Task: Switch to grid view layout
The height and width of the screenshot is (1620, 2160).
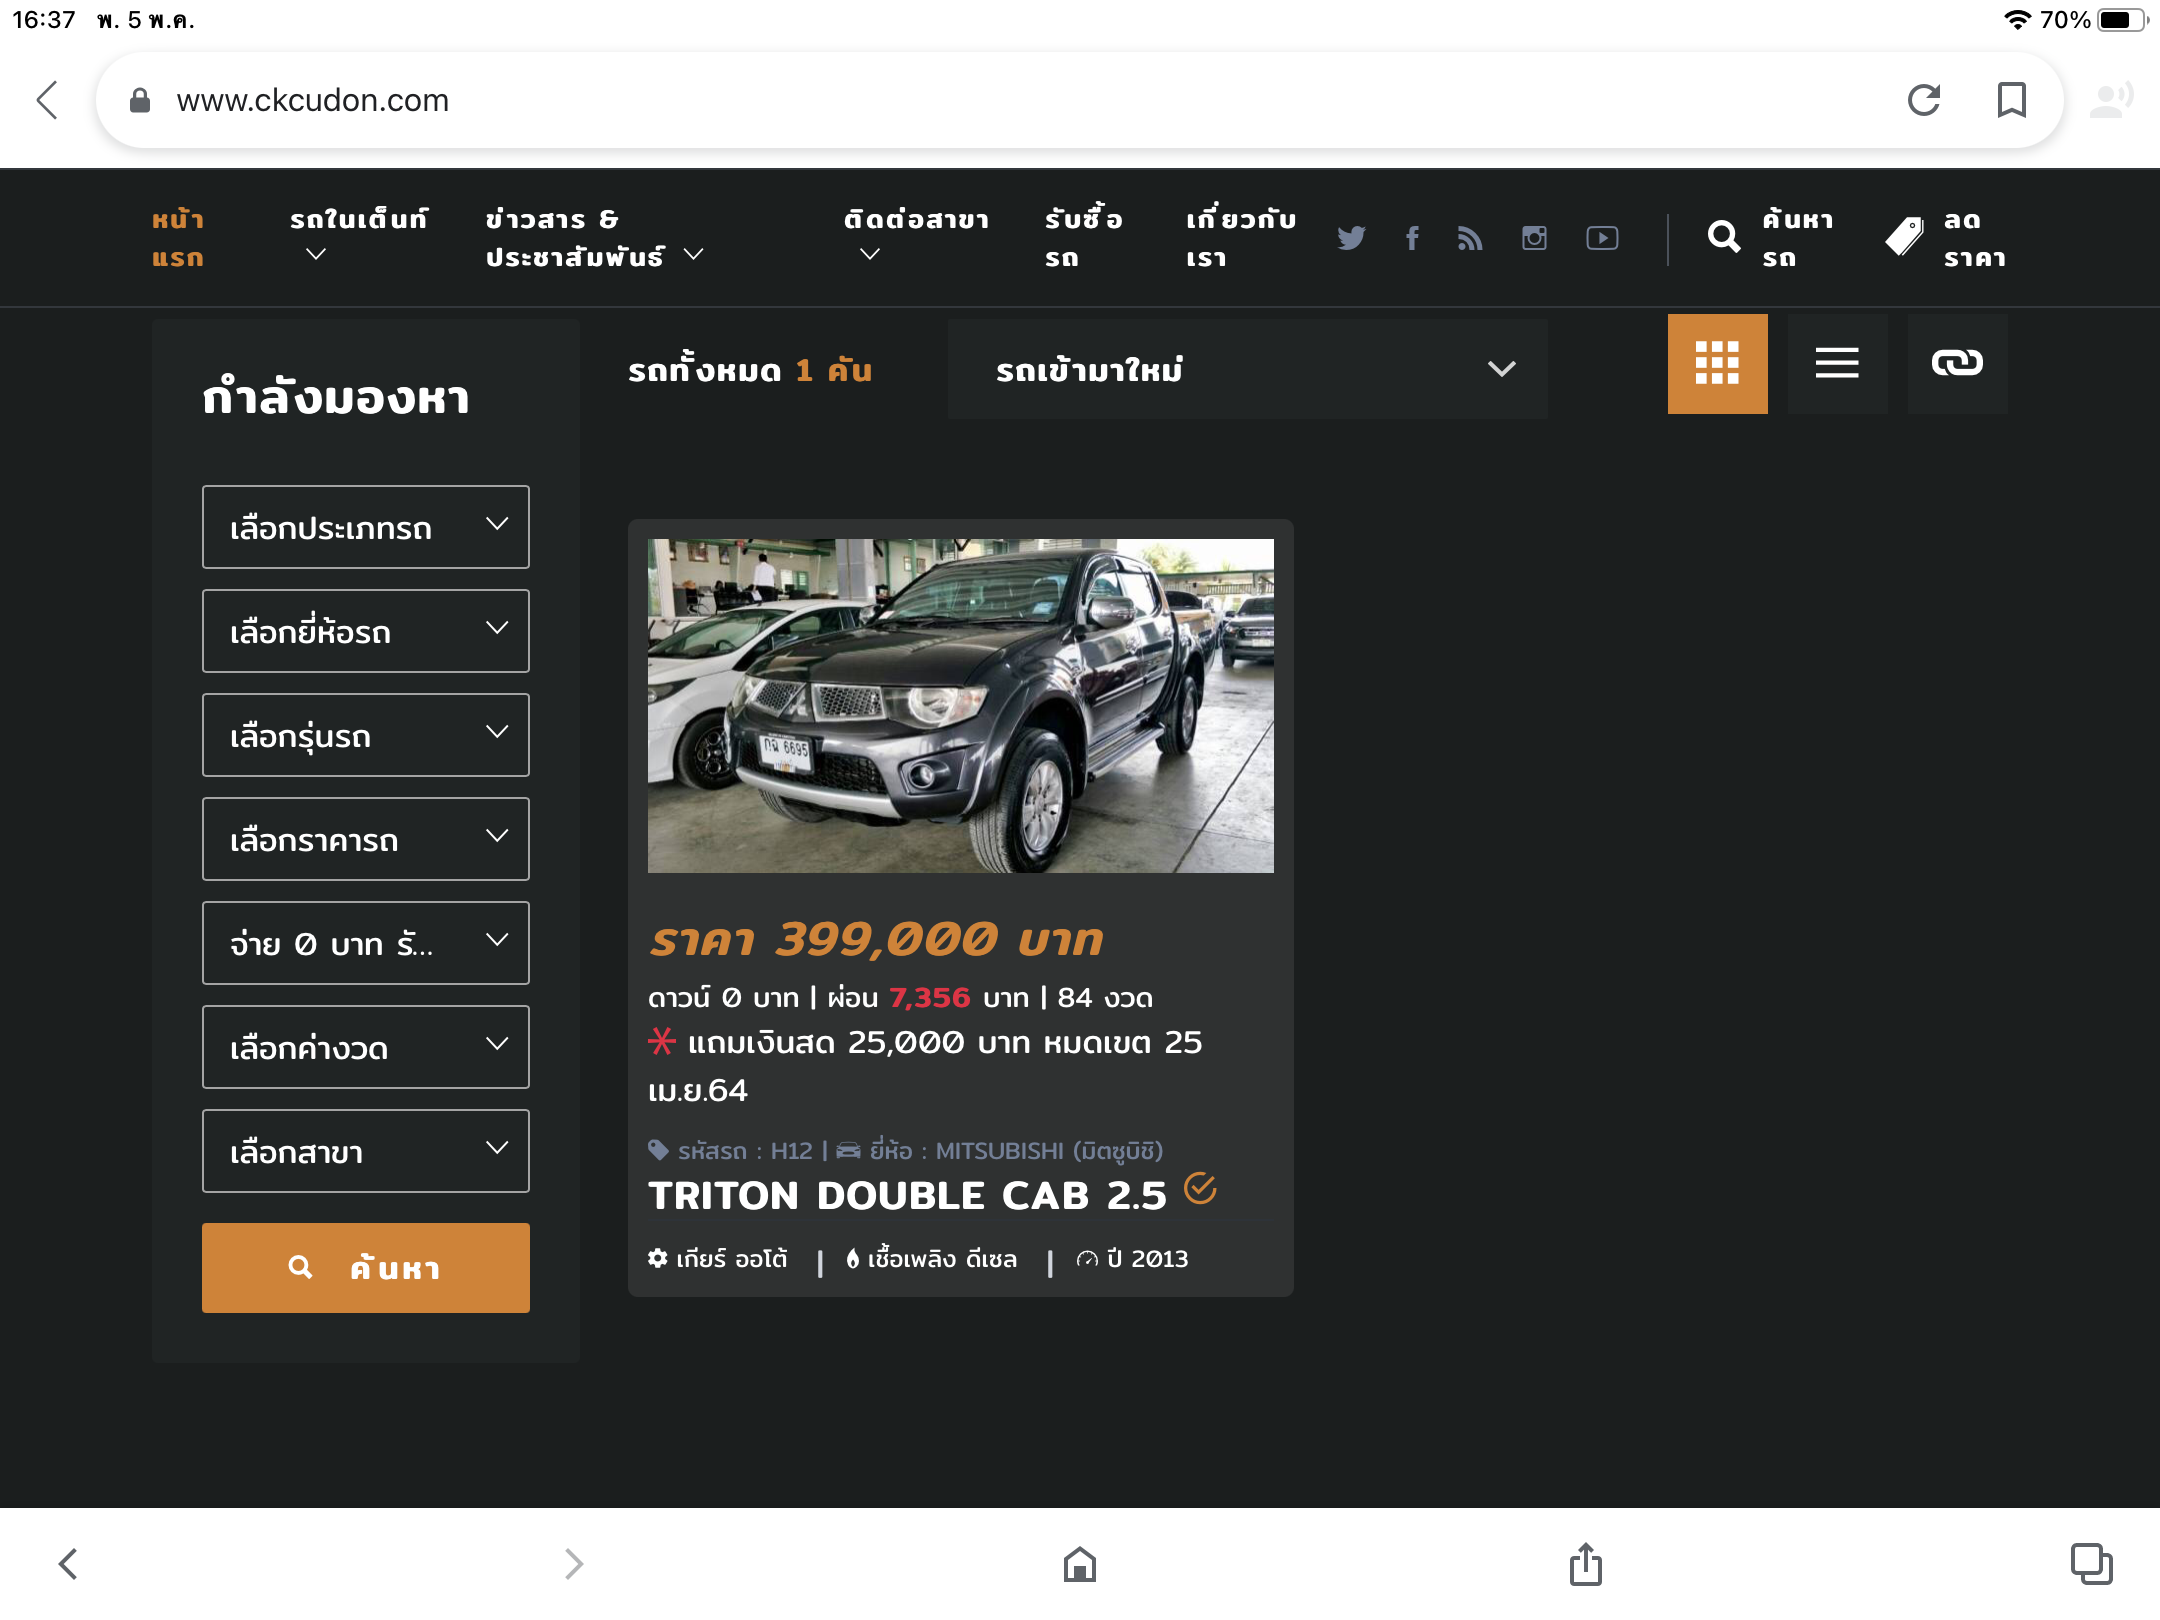Action: tap(1717, 364)
